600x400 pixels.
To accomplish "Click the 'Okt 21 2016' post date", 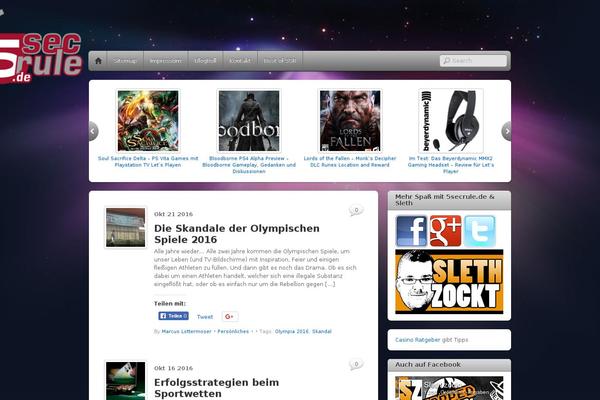I will tap(173, 214).
